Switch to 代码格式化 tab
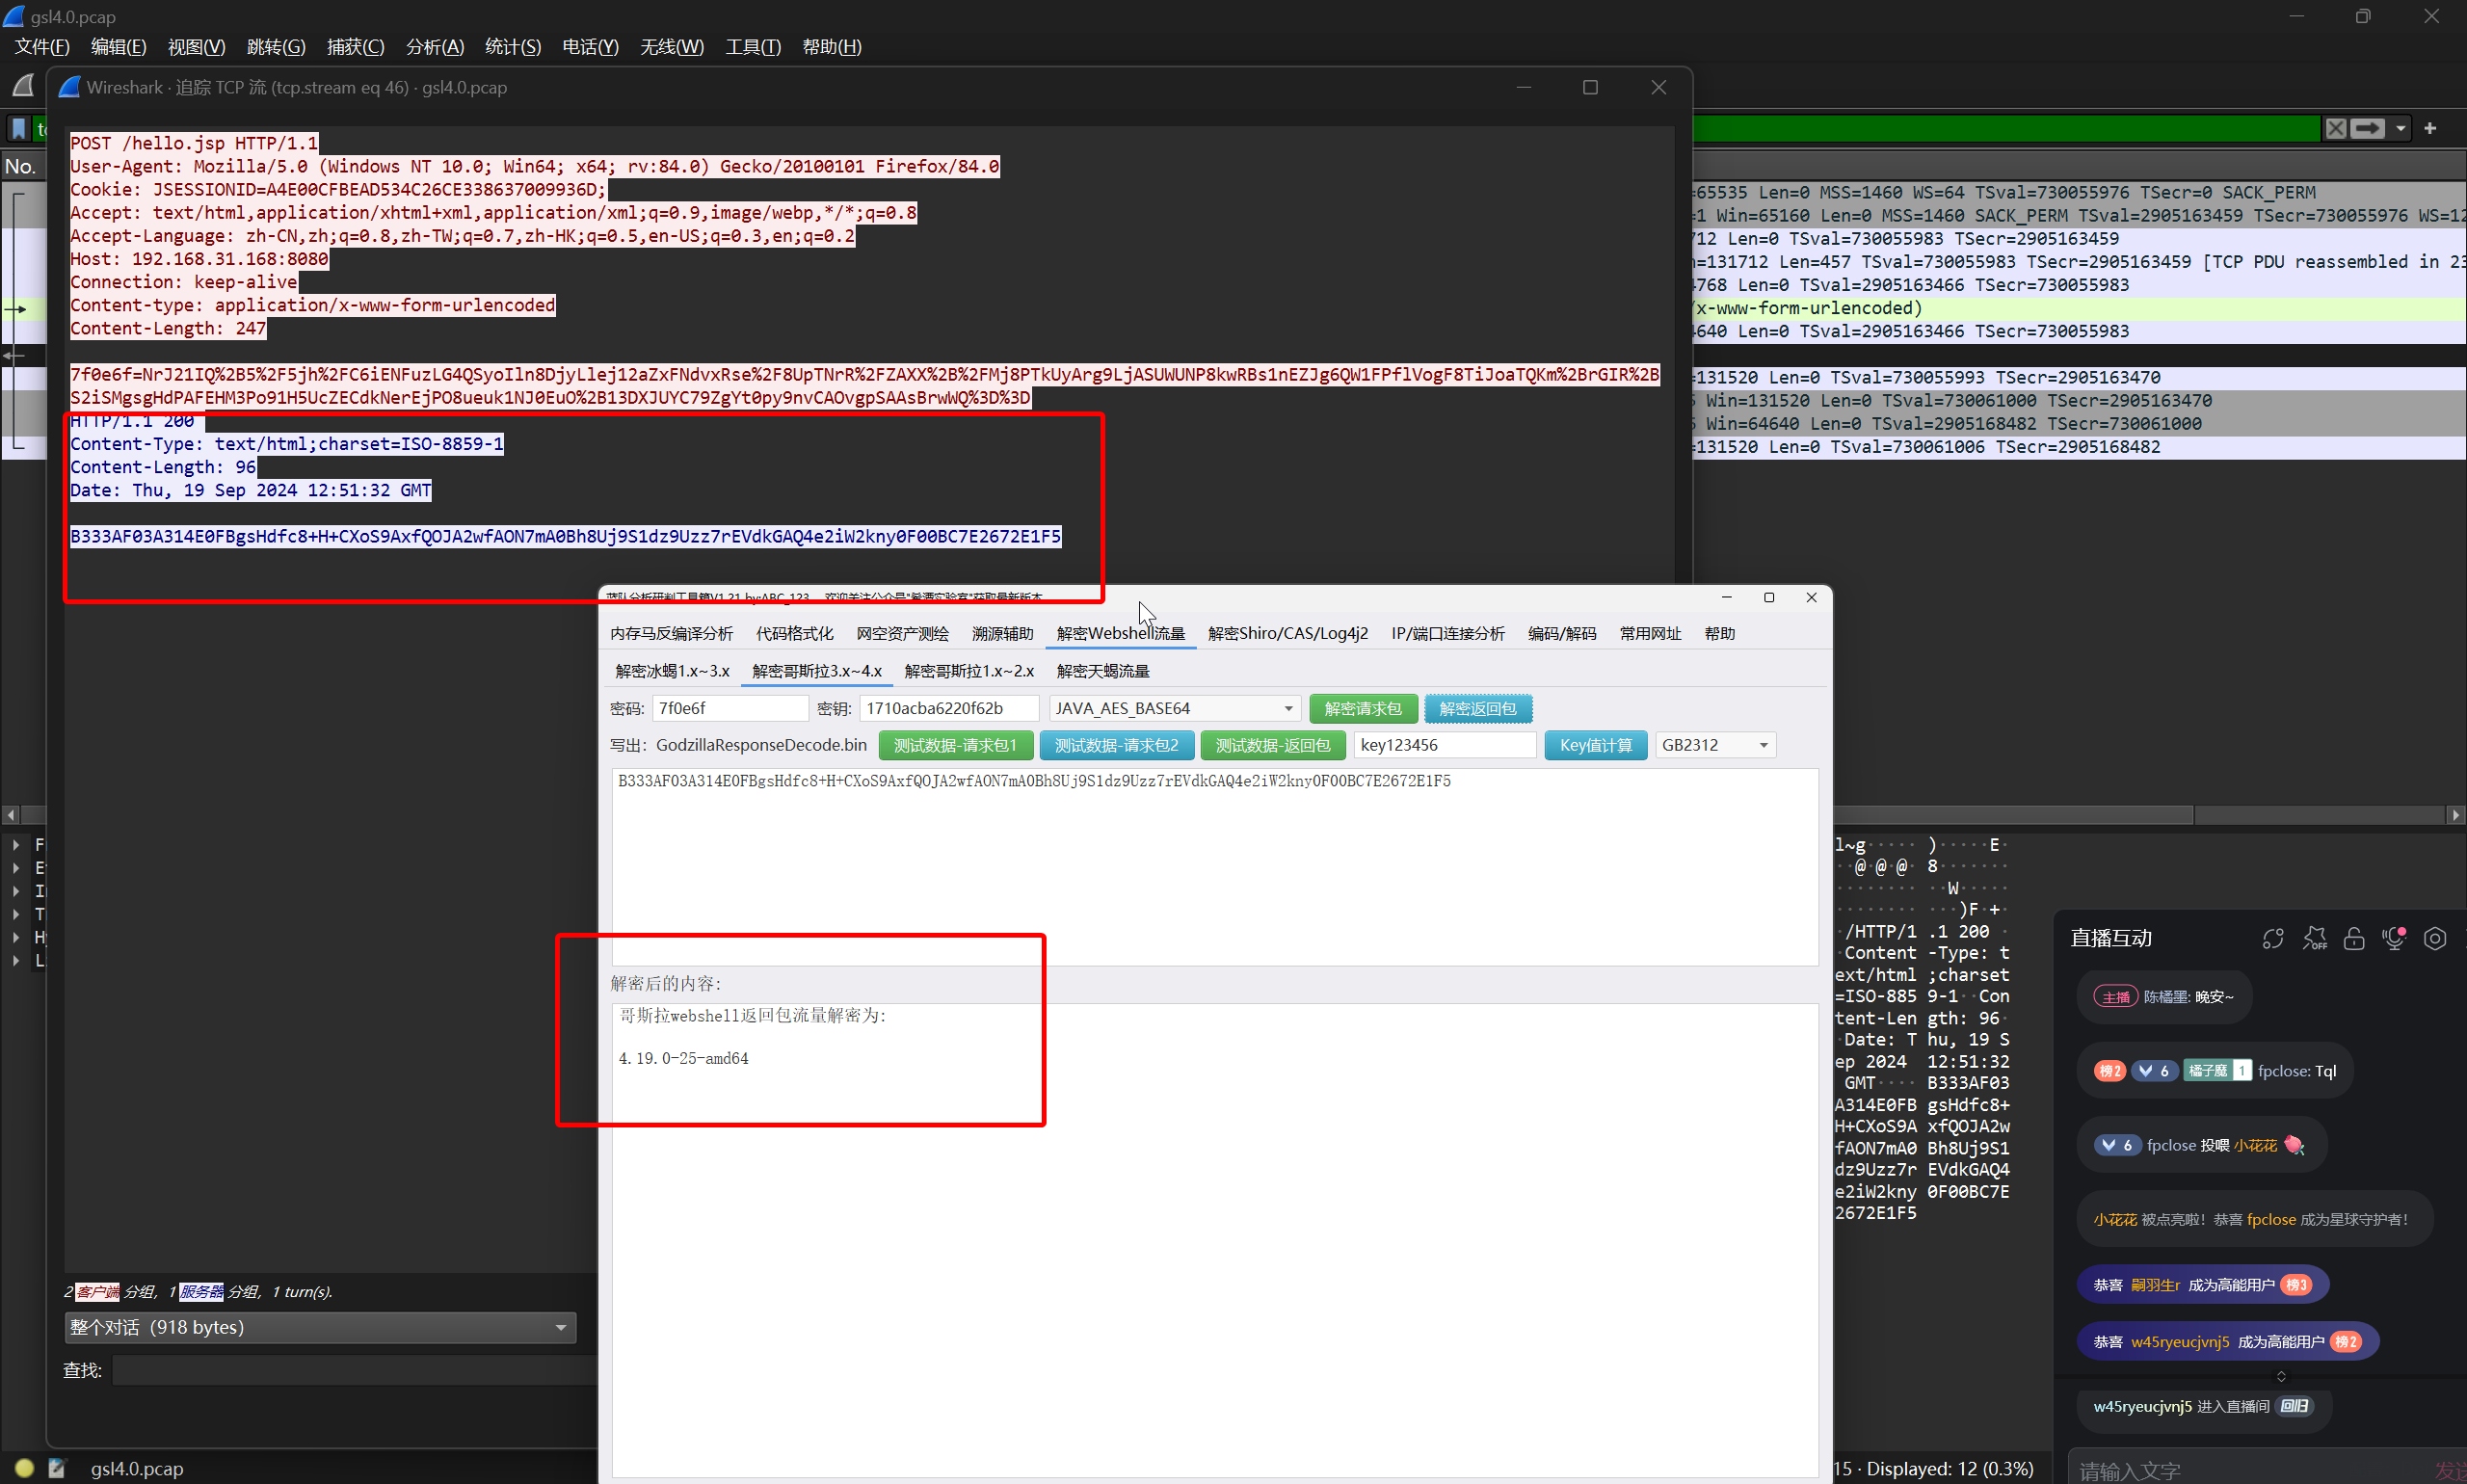The image size is (2467, 1484). (794, 633)
